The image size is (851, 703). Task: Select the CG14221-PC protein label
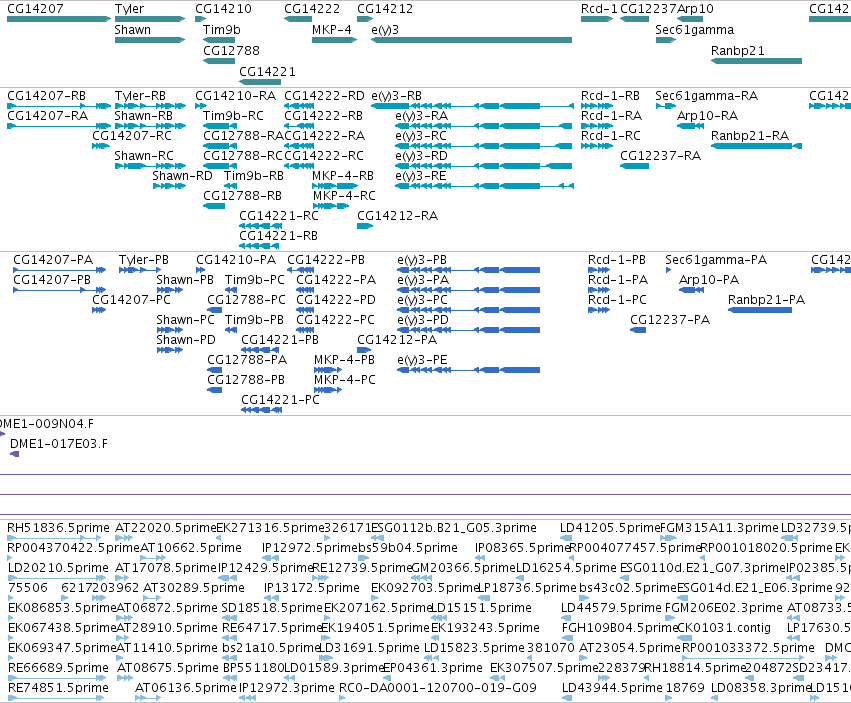coord(280,400)
